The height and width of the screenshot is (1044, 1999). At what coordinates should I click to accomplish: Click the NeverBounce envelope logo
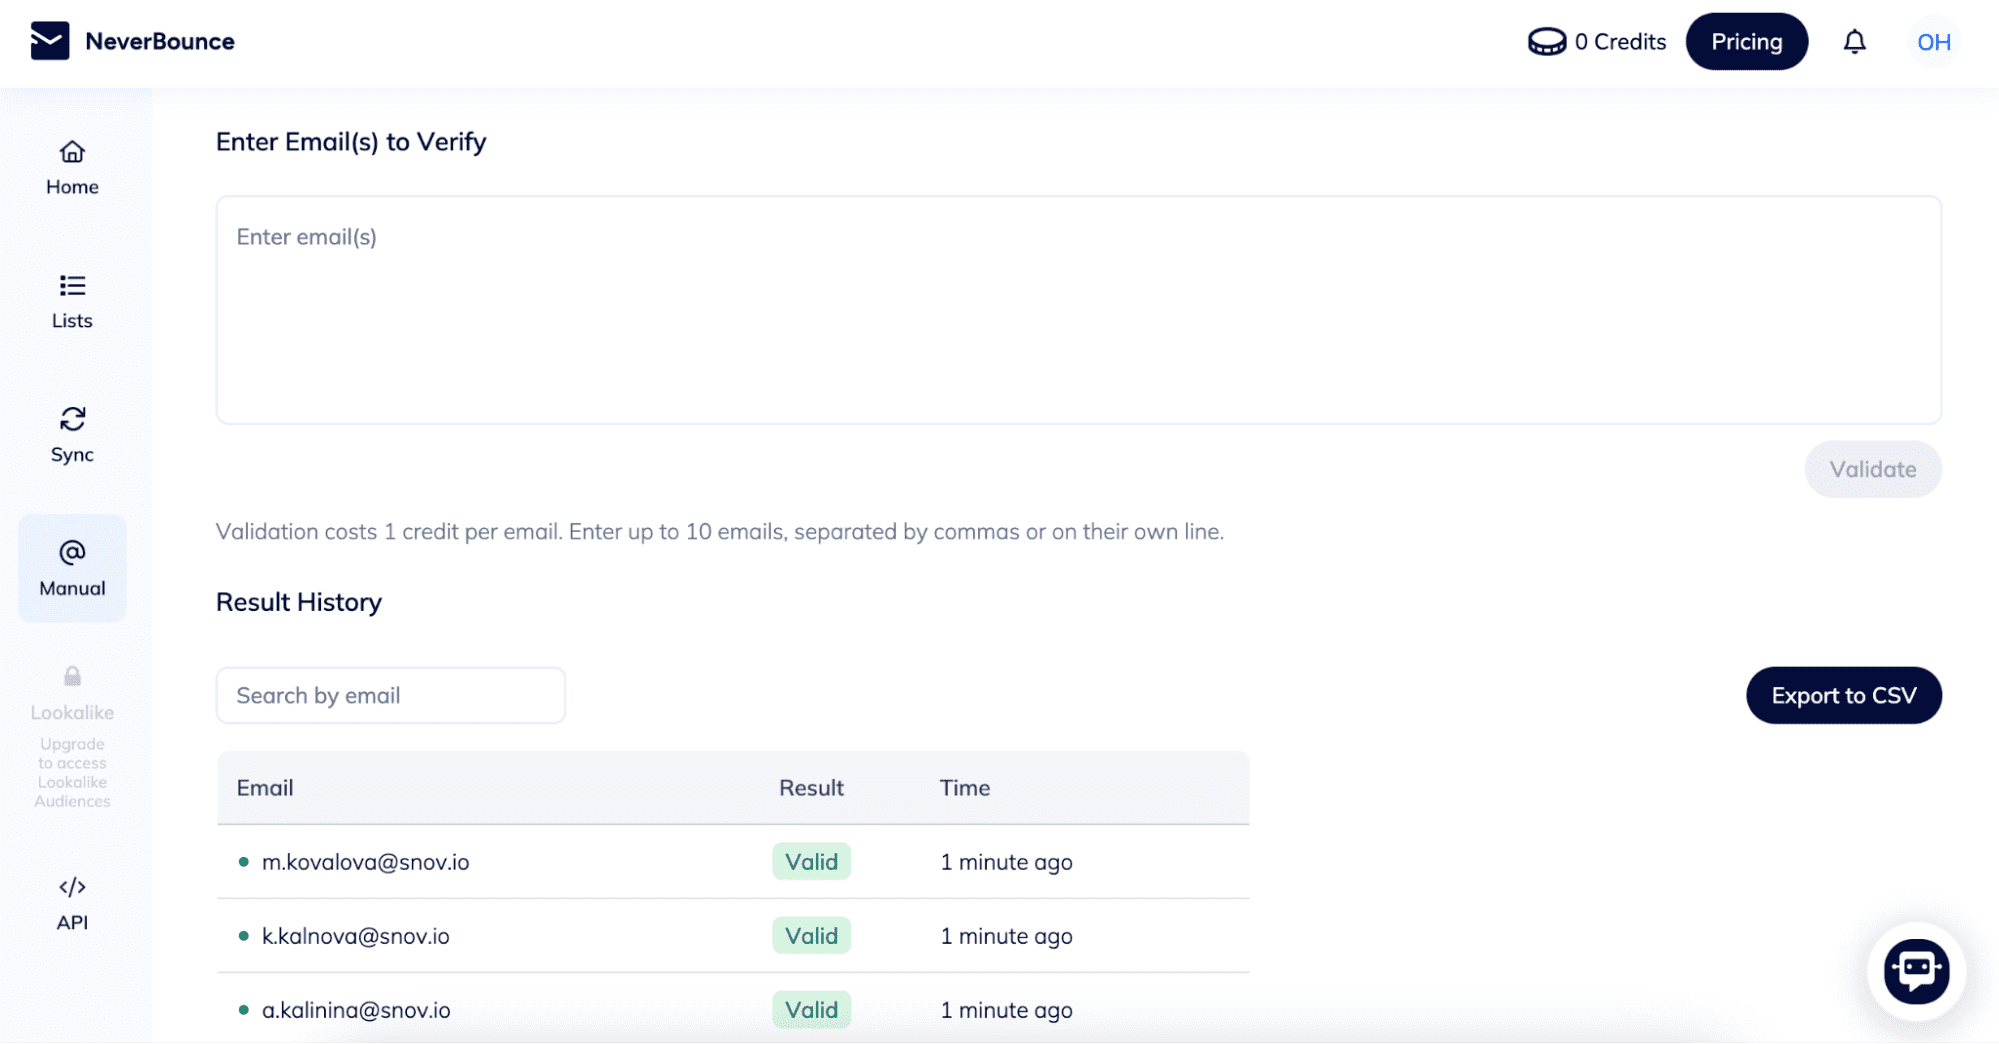coord(50,41)
